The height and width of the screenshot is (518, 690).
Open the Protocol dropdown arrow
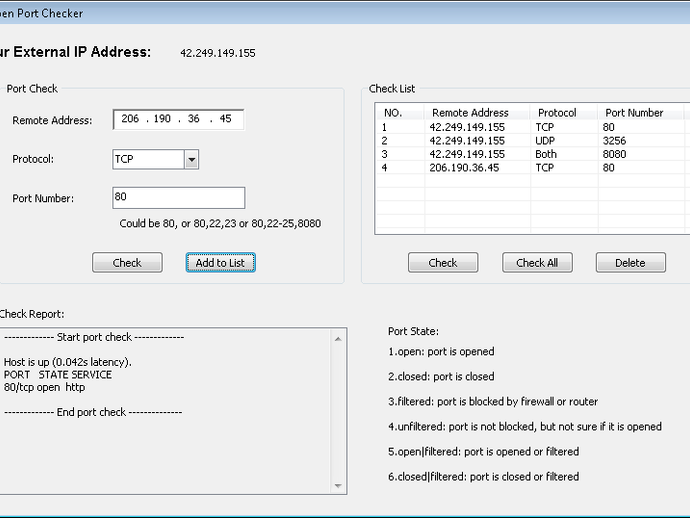coord(191,159)
